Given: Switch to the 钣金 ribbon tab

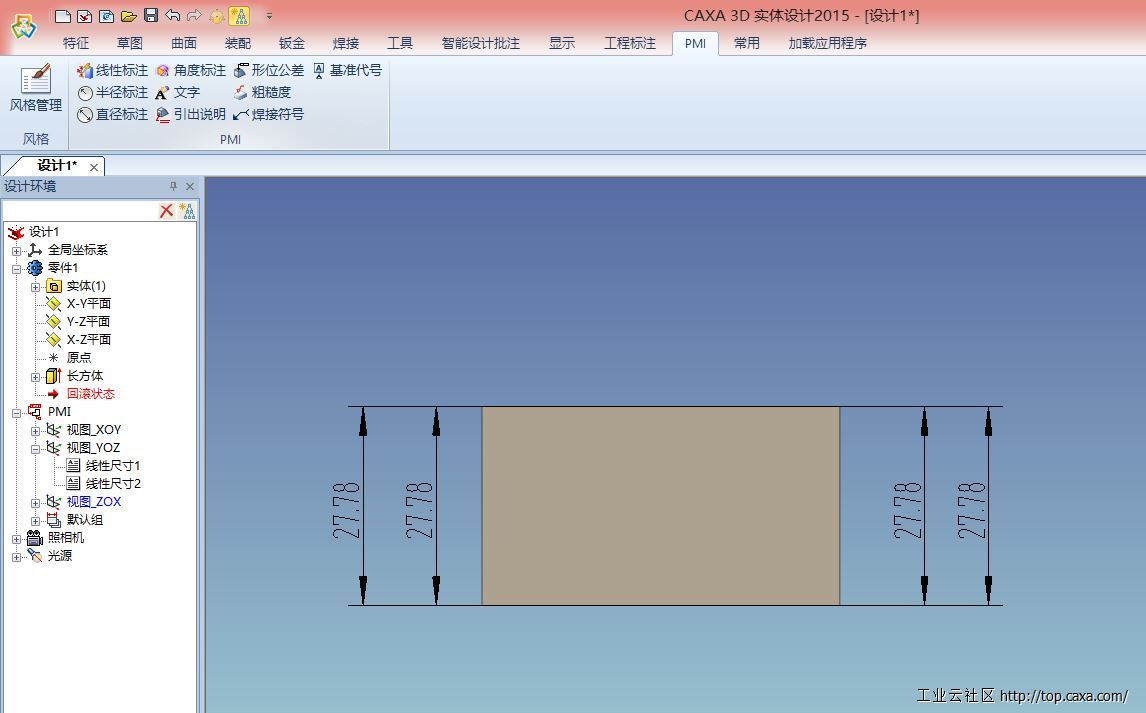Looking at the screenshot, I should (x=292, y=43).
